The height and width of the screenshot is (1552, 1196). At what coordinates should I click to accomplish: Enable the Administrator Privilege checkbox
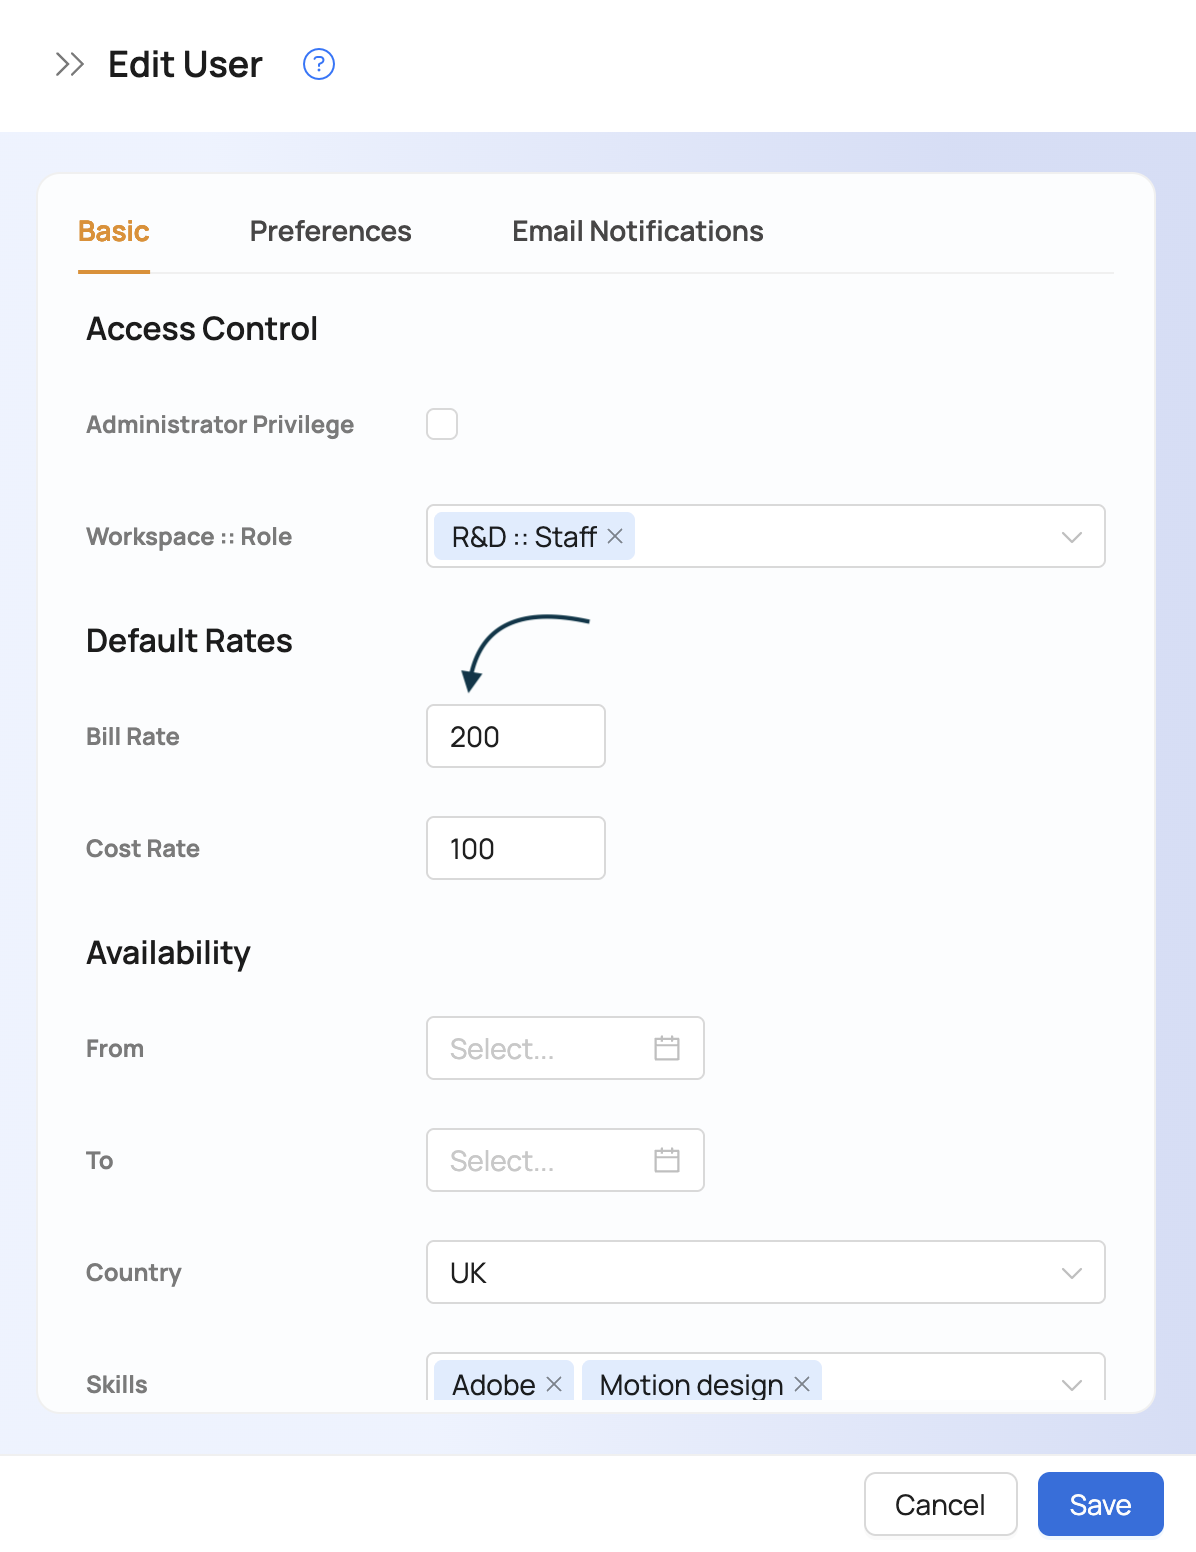(442, 424)
